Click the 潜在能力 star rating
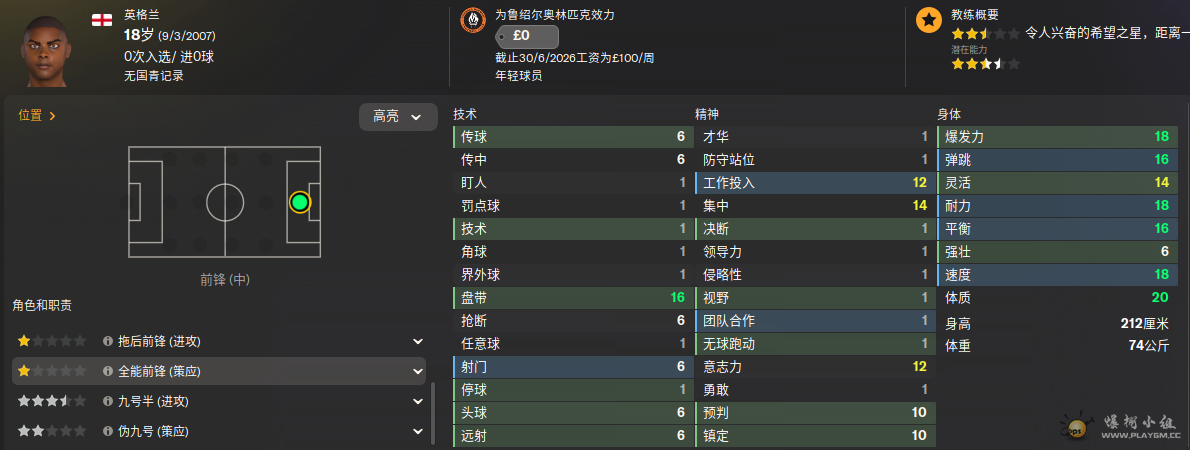Screen dimensions: 1190x450 click(985, 64)
